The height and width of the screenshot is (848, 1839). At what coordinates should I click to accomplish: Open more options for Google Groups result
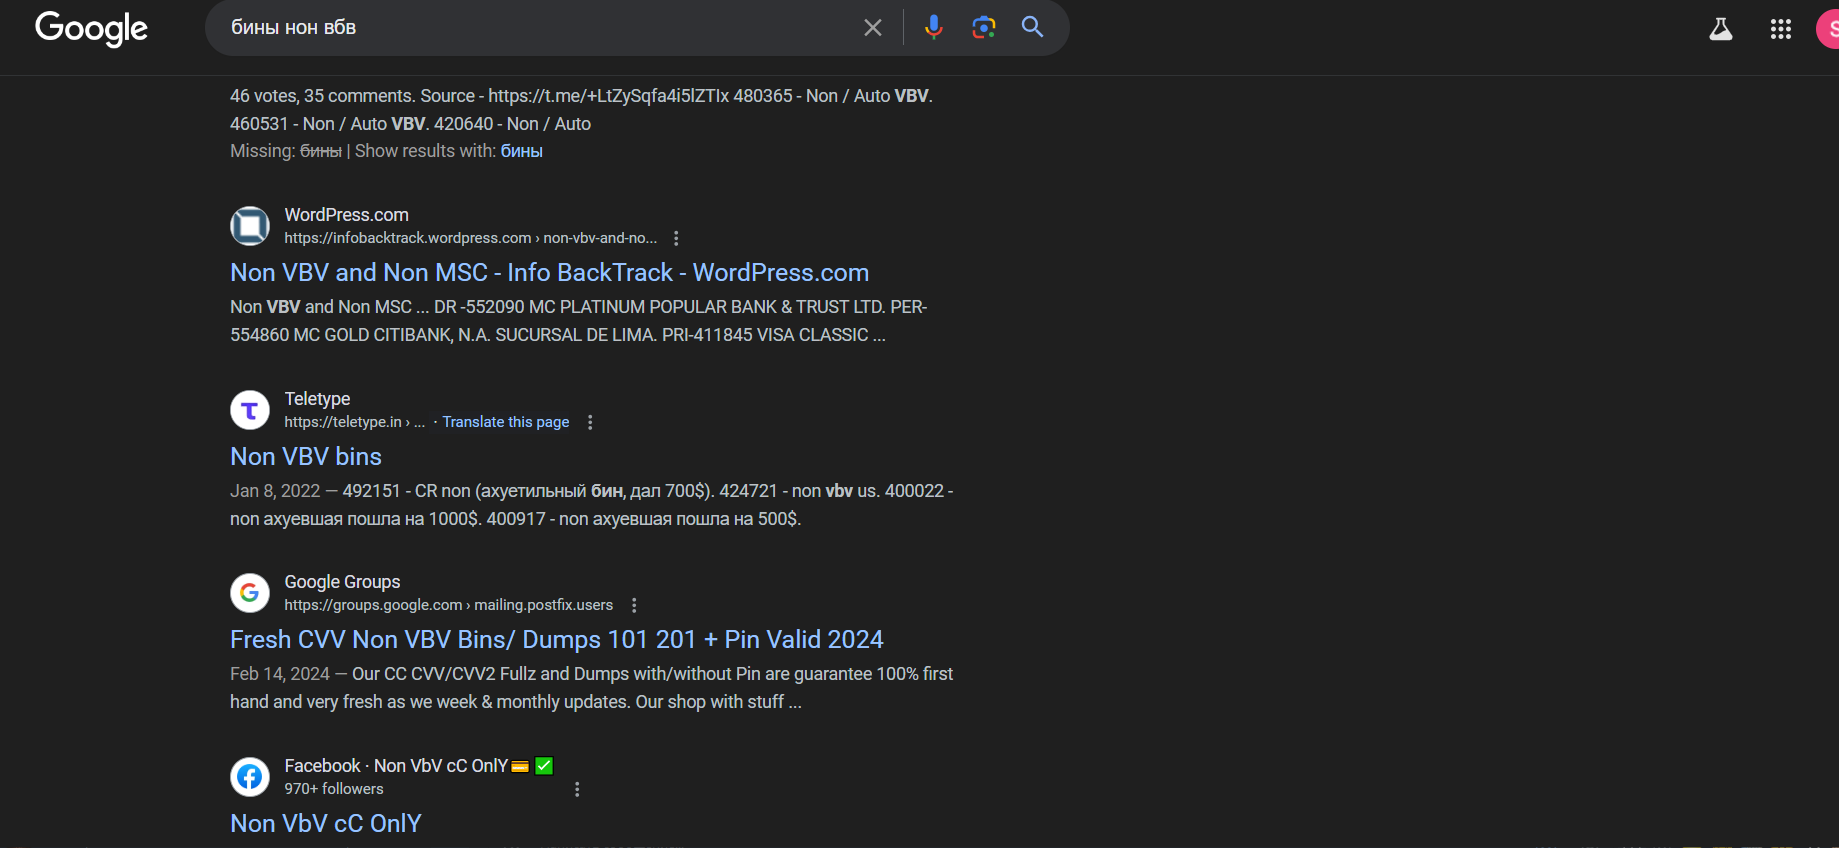pyautogui.click(x=634, y=605)
